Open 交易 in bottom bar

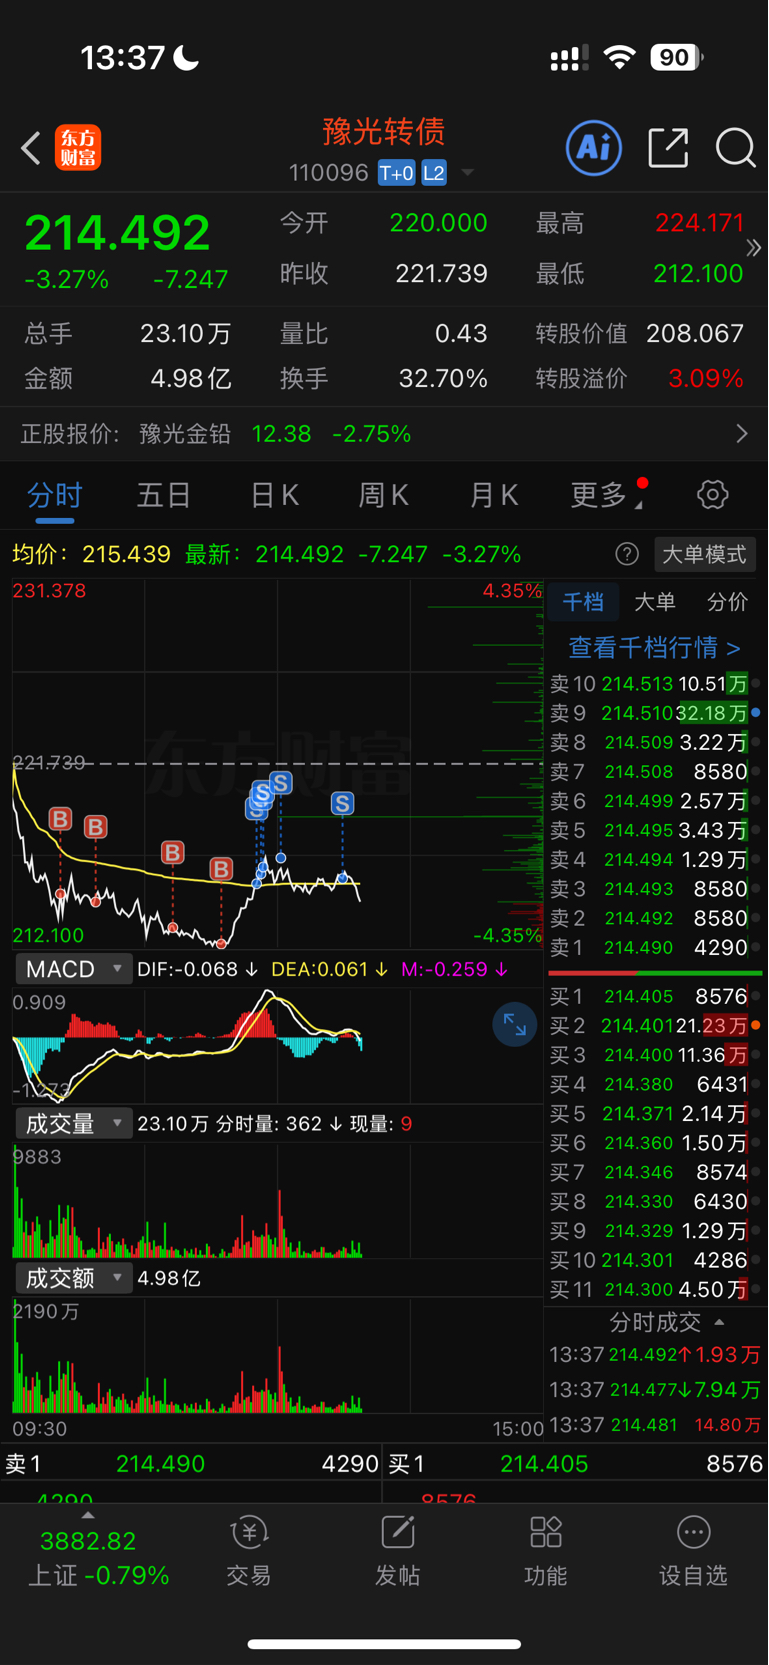[249, 1551]
